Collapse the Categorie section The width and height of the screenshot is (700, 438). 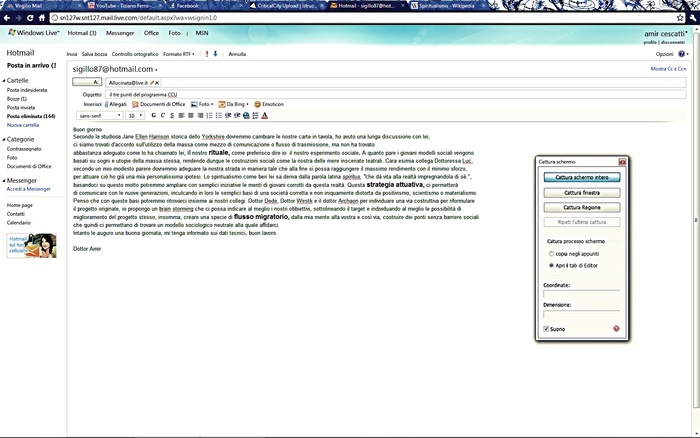click(x=4, y=140)
